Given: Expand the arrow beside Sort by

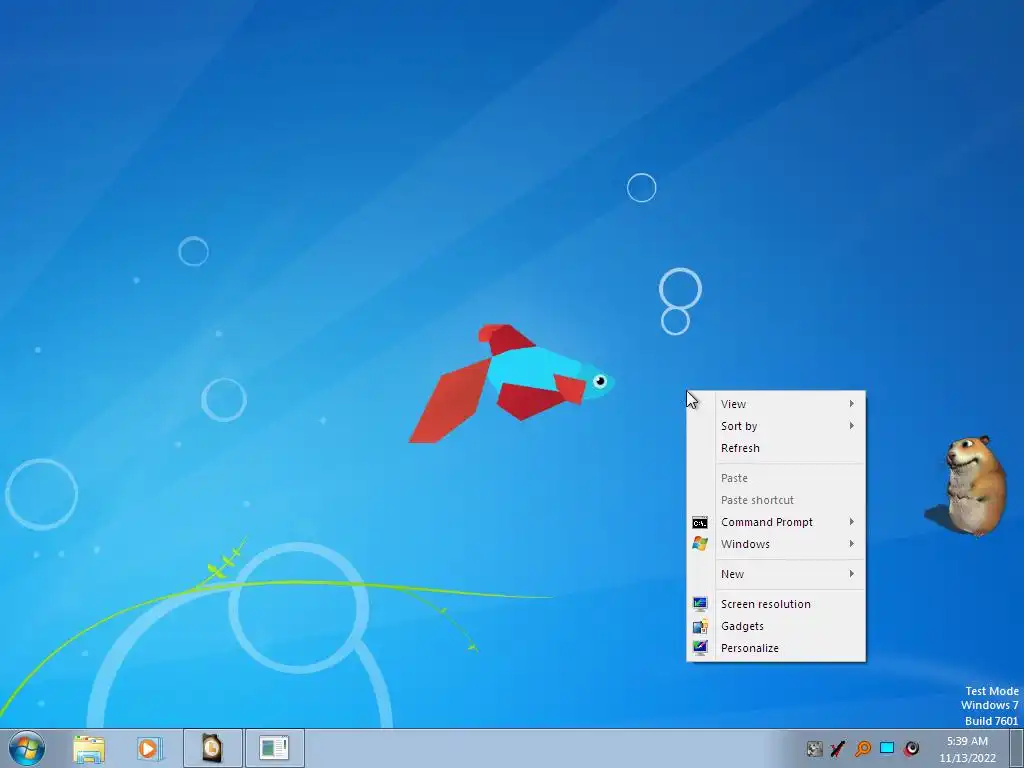Looking at the screenshot, I should click(x=852, y=426).
